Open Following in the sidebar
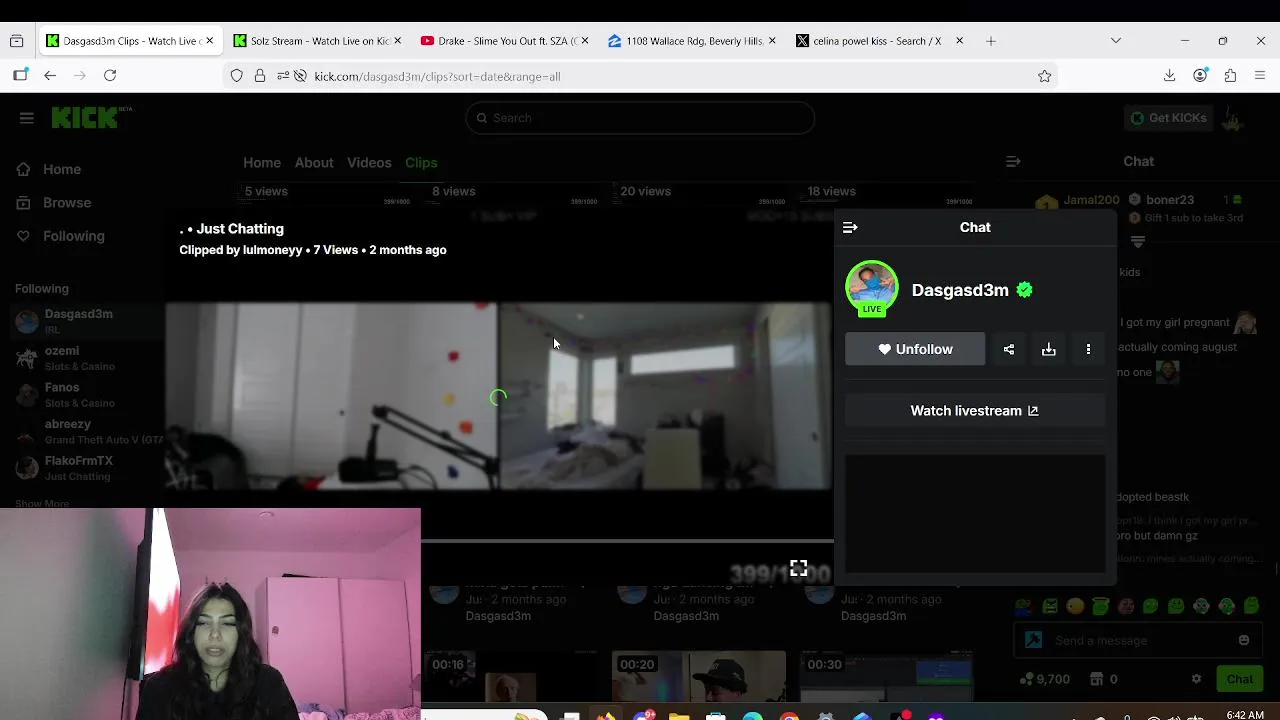 point(61,236)
